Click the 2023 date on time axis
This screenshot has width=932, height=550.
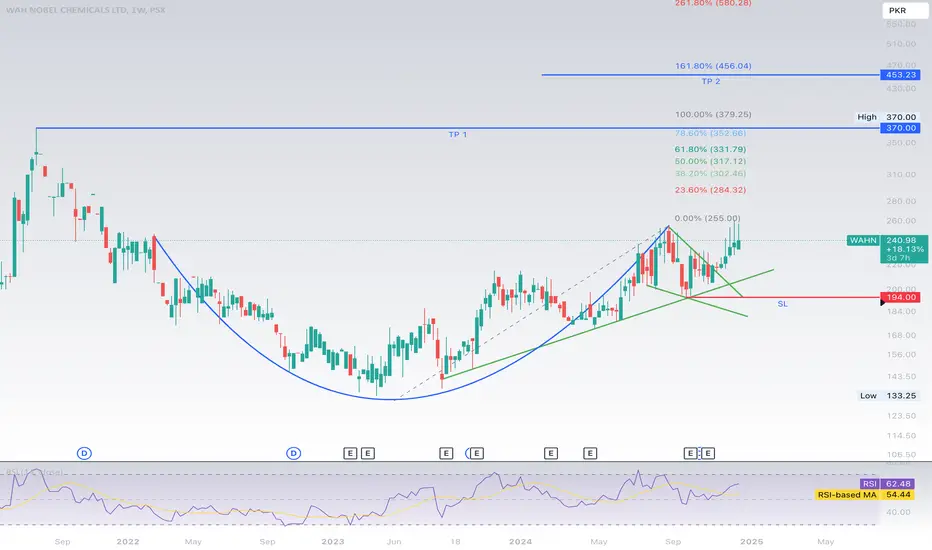(333, 542)
